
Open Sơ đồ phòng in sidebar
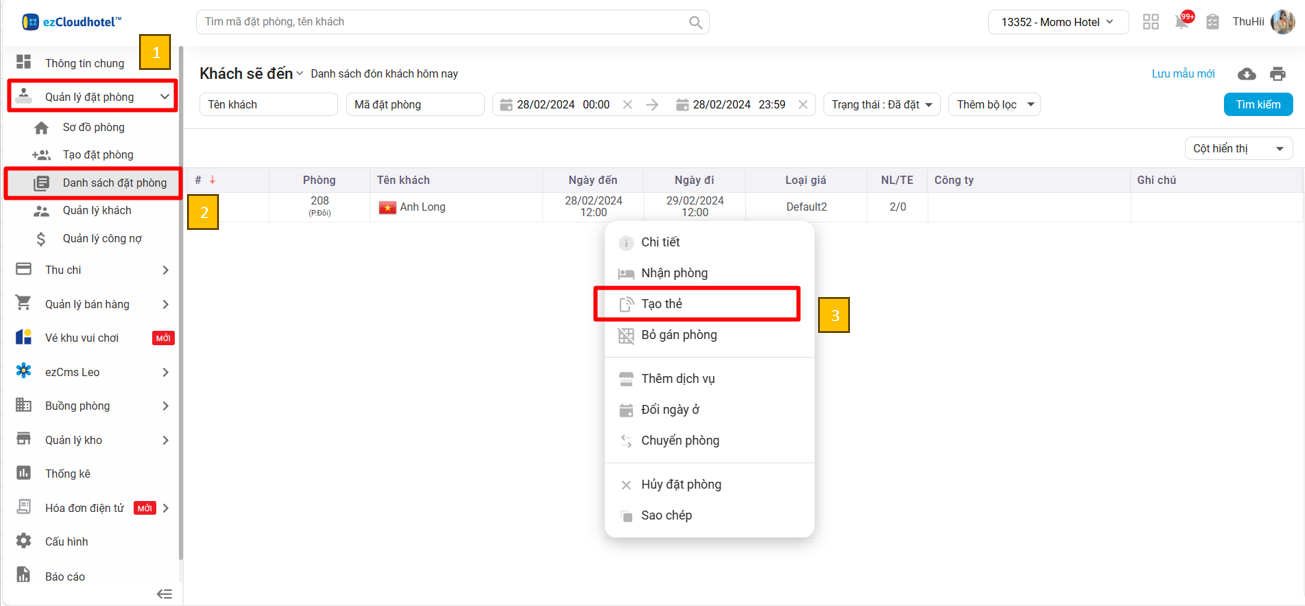pyautogui.click(x=93, y=128)
